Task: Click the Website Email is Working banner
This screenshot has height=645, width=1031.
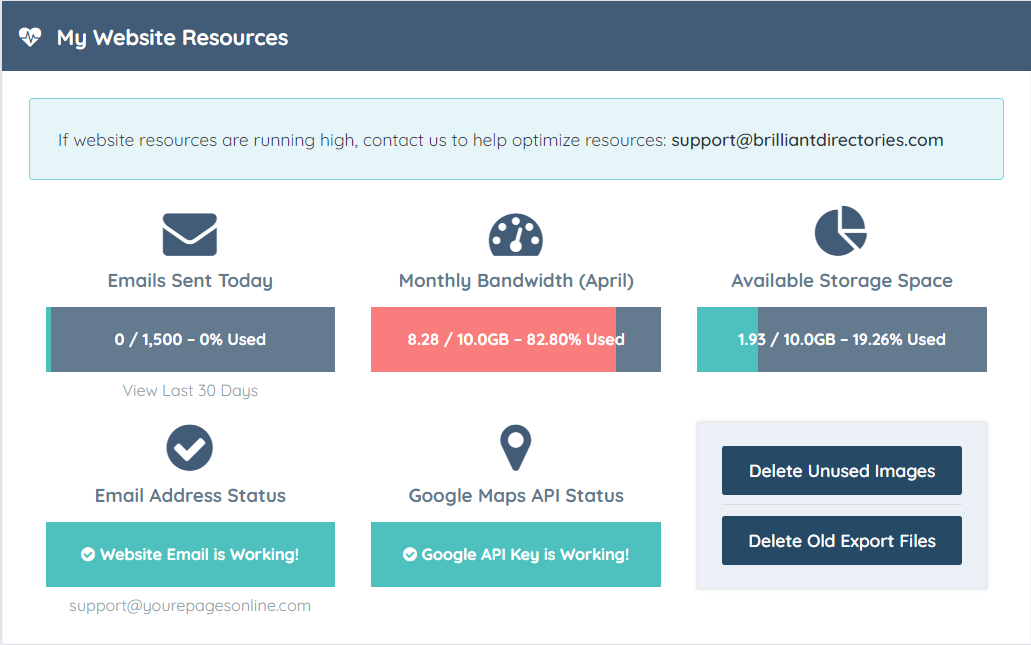Action: click(x=189, y=555)
